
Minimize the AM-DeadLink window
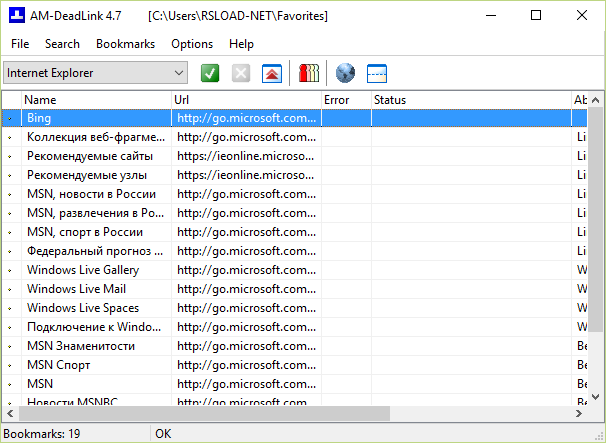[491, 15]
